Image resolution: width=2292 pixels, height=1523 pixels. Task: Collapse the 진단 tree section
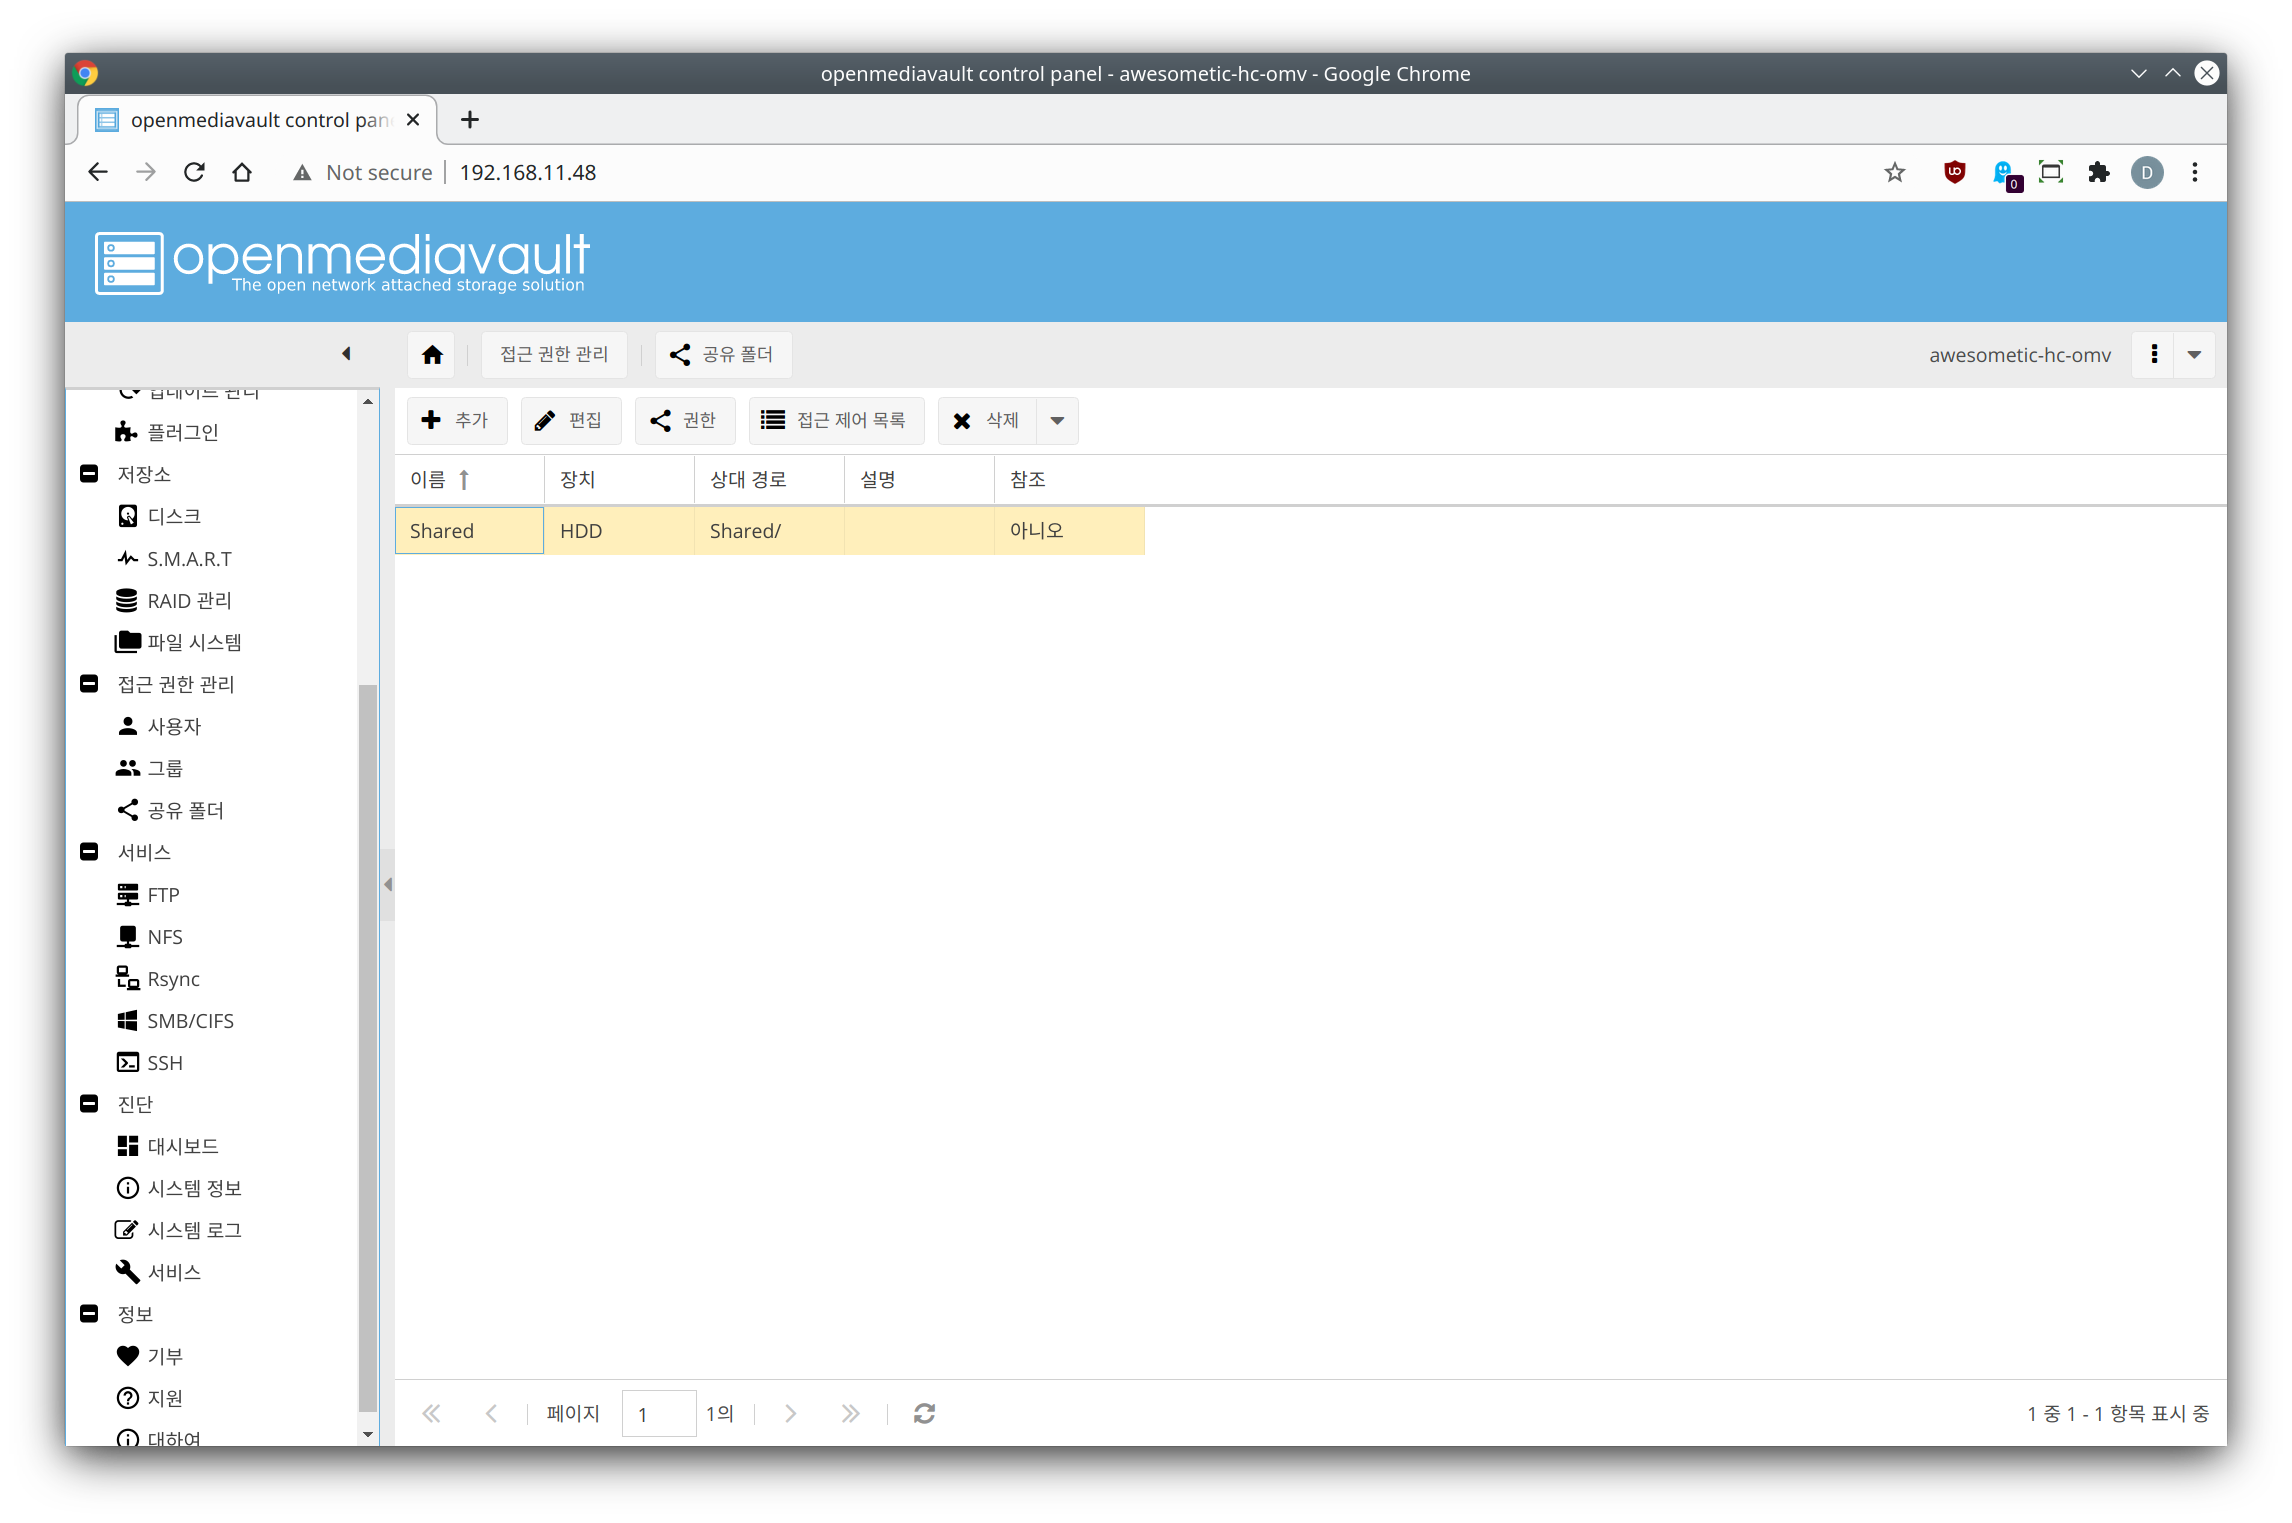[x=89, y=1104]
